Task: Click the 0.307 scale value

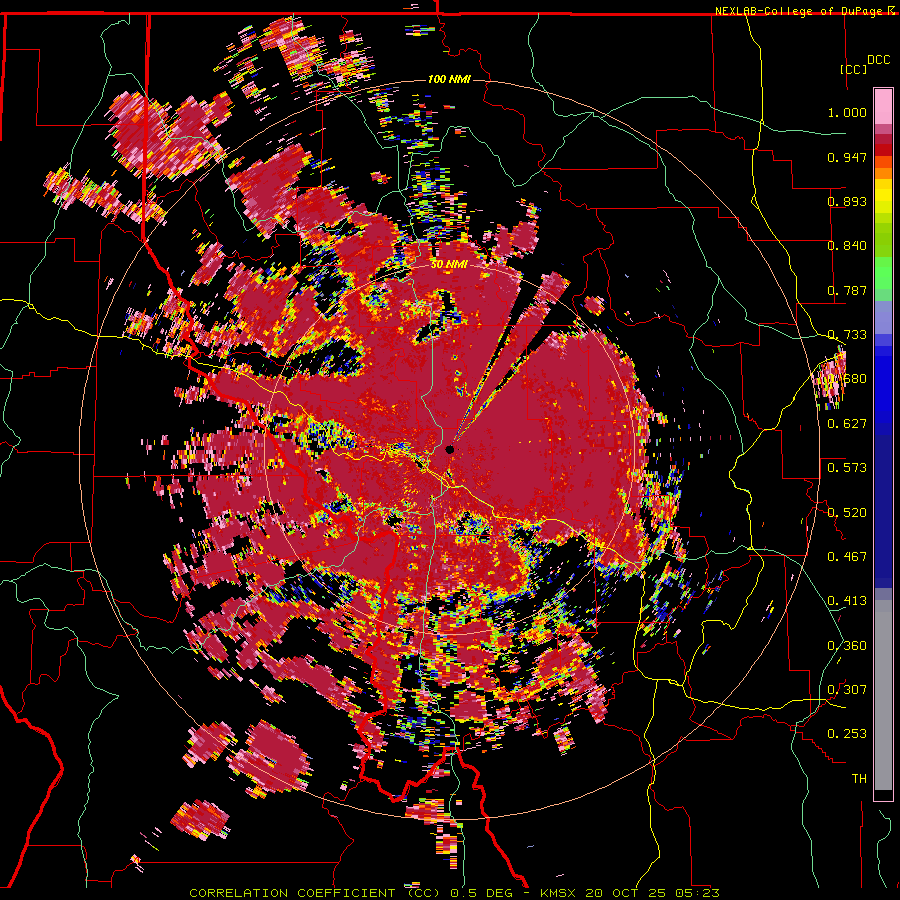Action: 847,690
